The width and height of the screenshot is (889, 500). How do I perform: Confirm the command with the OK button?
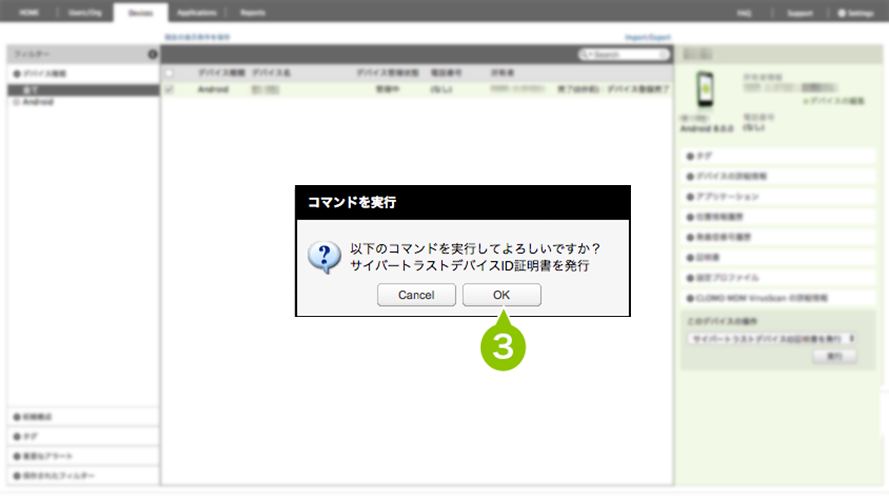[501, 295]
